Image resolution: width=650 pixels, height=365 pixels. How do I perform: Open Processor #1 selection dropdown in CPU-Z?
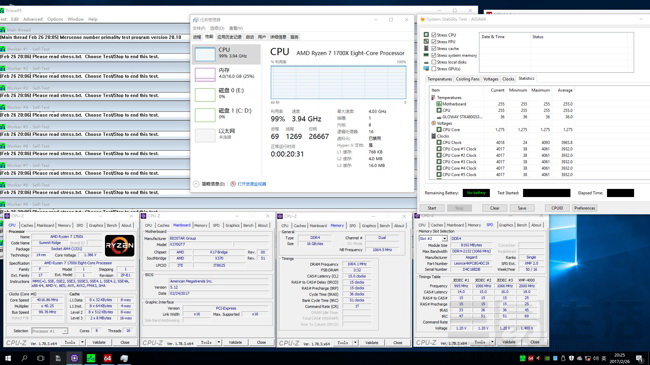pos(49,331)
